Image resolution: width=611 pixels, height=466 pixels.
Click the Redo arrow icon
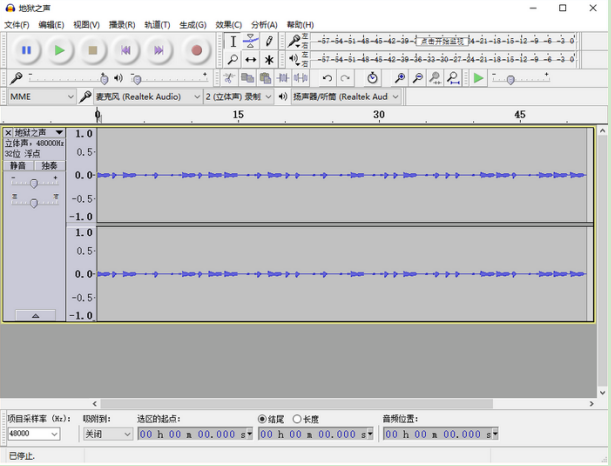(345, 78)
